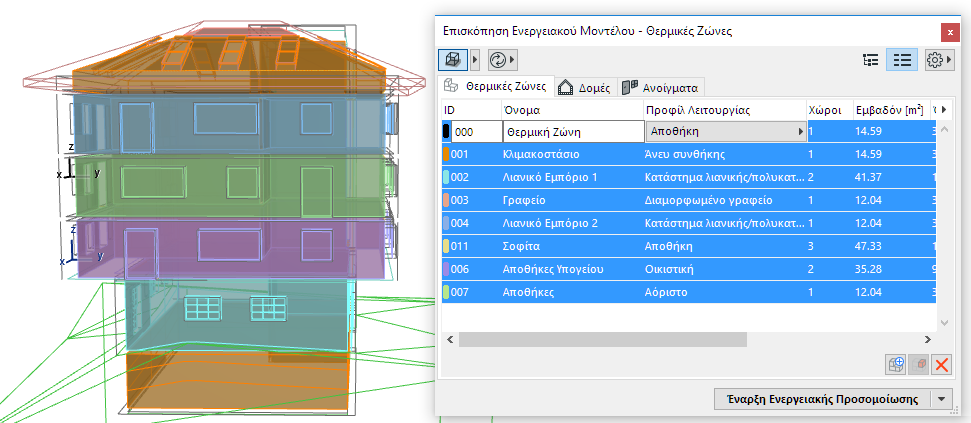Expand the arrow beside the refresh icon
Viewport: 971px width, 423px height.
(513, 60)
